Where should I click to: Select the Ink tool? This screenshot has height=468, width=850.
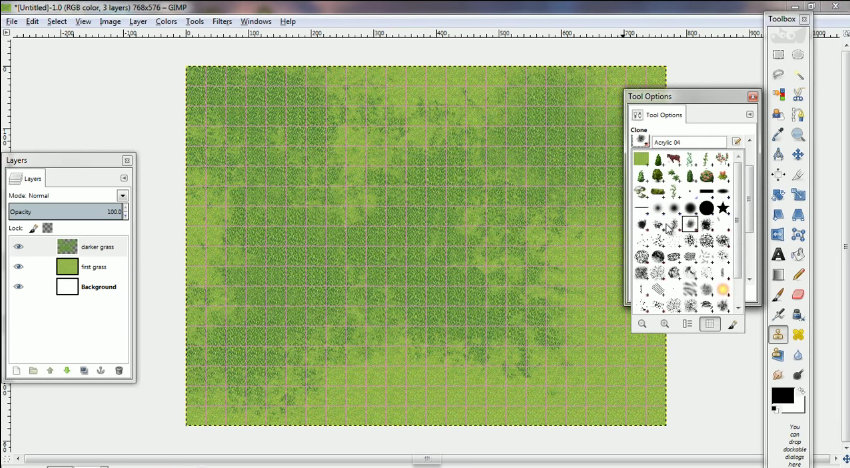[798, 315]
